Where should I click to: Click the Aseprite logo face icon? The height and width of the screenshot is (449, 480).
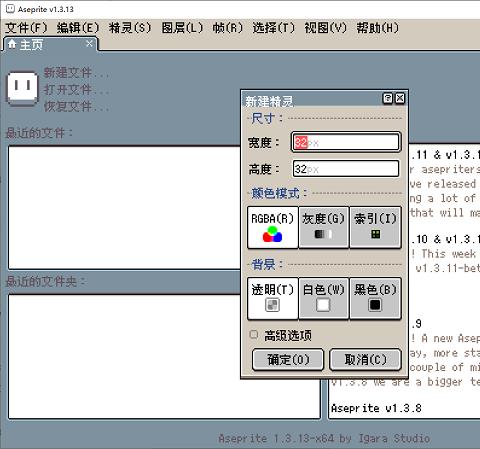tap(22, 89)
